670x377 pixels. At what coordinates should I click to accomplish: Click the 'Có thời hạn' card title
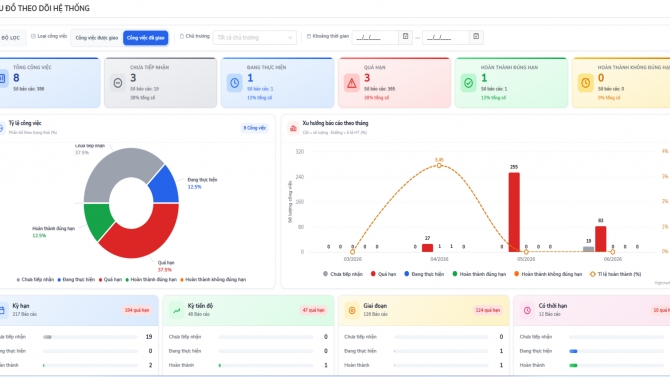(552, 306)
